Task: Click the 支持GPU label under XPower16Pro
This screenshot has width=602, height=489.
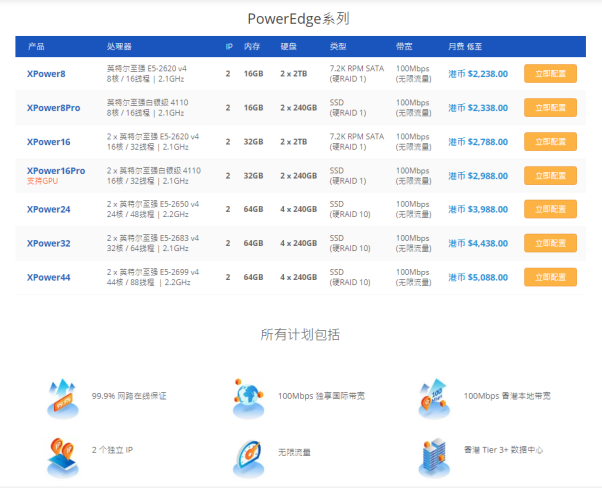Action: (42, 182)
